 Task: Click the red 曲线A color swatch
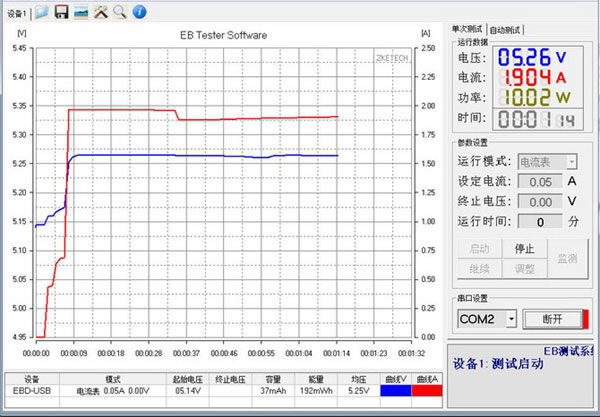pyautogui.click(x=427, y=391)
